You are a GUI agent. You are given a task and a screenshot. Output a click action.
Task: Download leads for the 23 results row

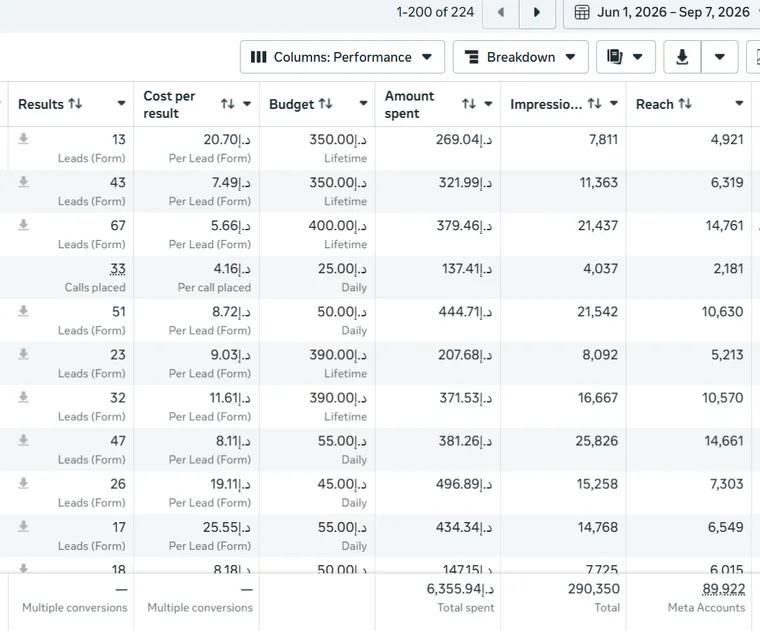click(x=23, y=355)
